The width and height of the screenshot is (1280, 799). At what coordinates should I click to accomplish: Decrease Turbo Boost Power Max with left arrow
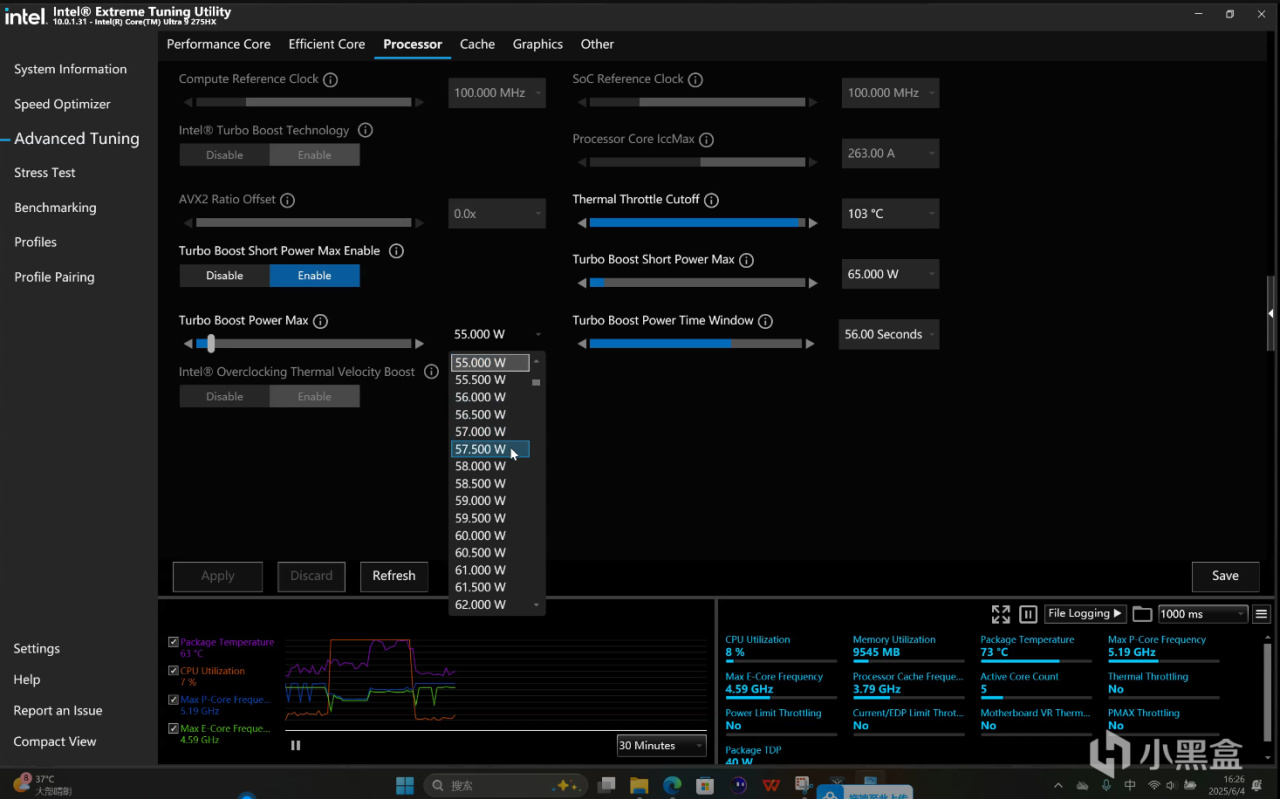(188, 344)
